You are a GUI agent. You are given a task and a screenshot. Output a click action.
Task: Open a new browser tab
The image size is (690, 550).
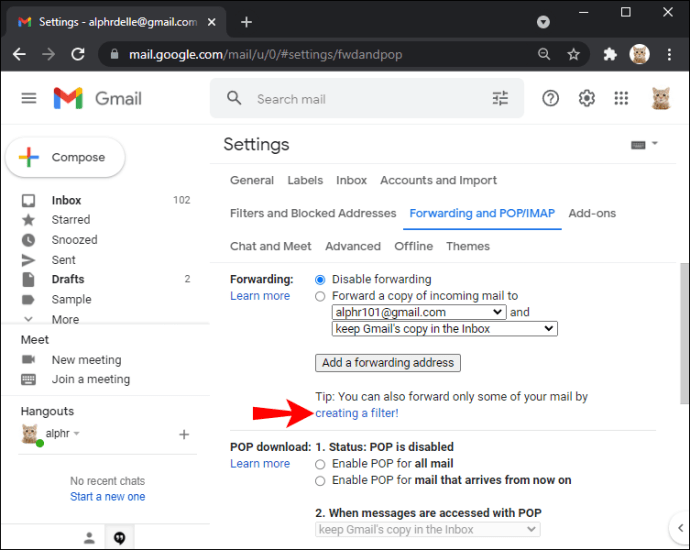tap(246, 22)
